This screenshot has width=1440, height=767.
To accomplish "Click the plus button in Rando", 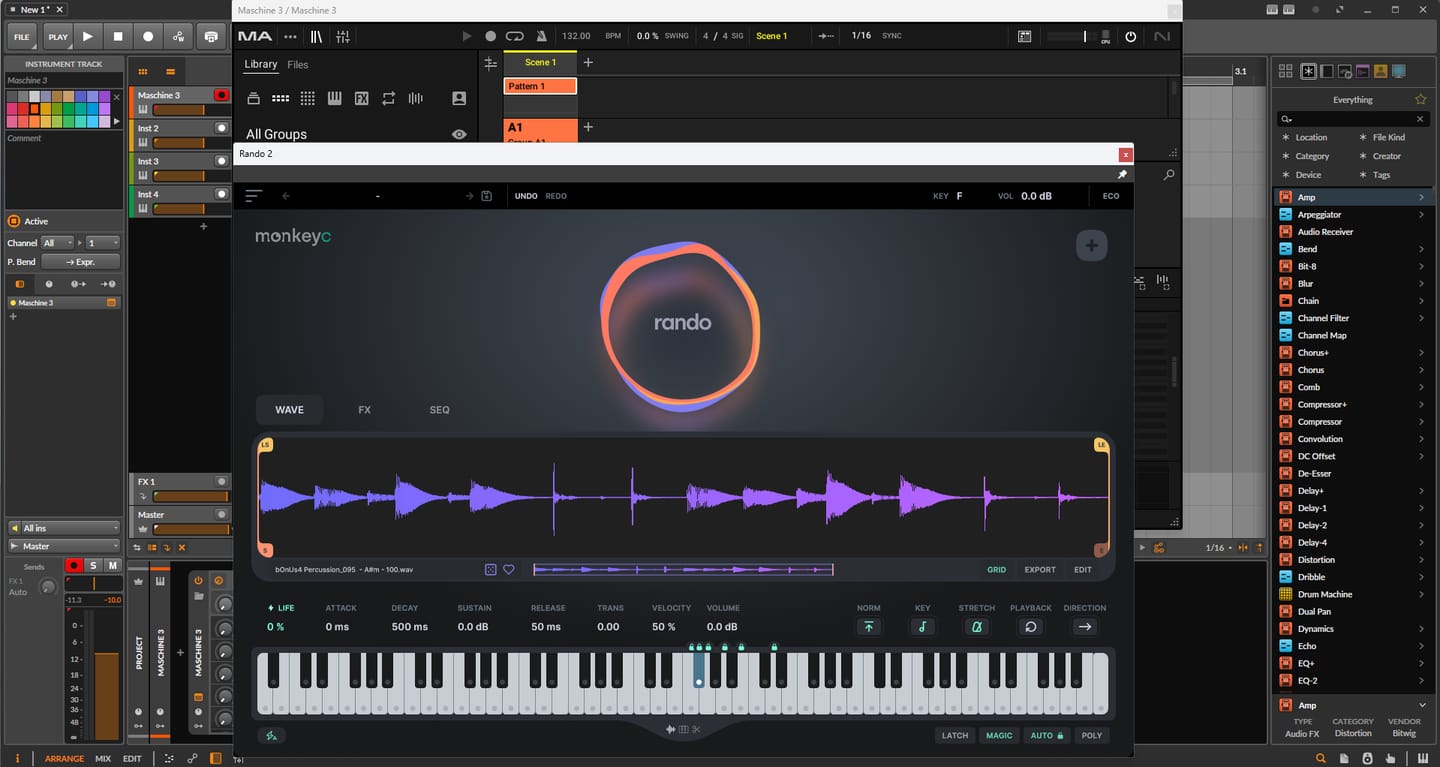I will pos(1091,245).
